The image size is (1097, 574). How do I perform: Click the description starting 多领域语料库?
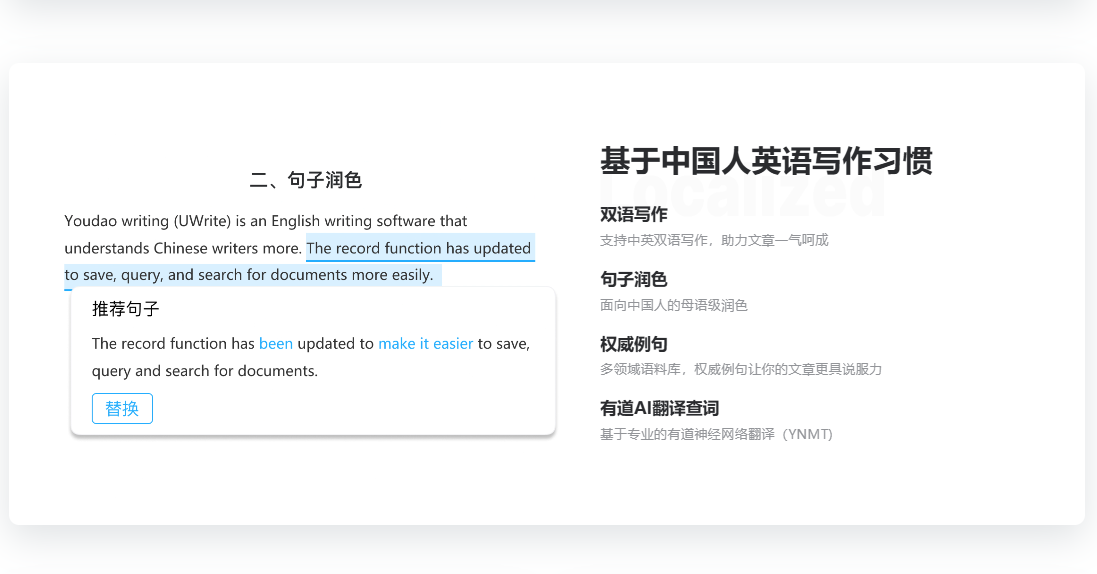pyautogui.click(x=741, y=370)
